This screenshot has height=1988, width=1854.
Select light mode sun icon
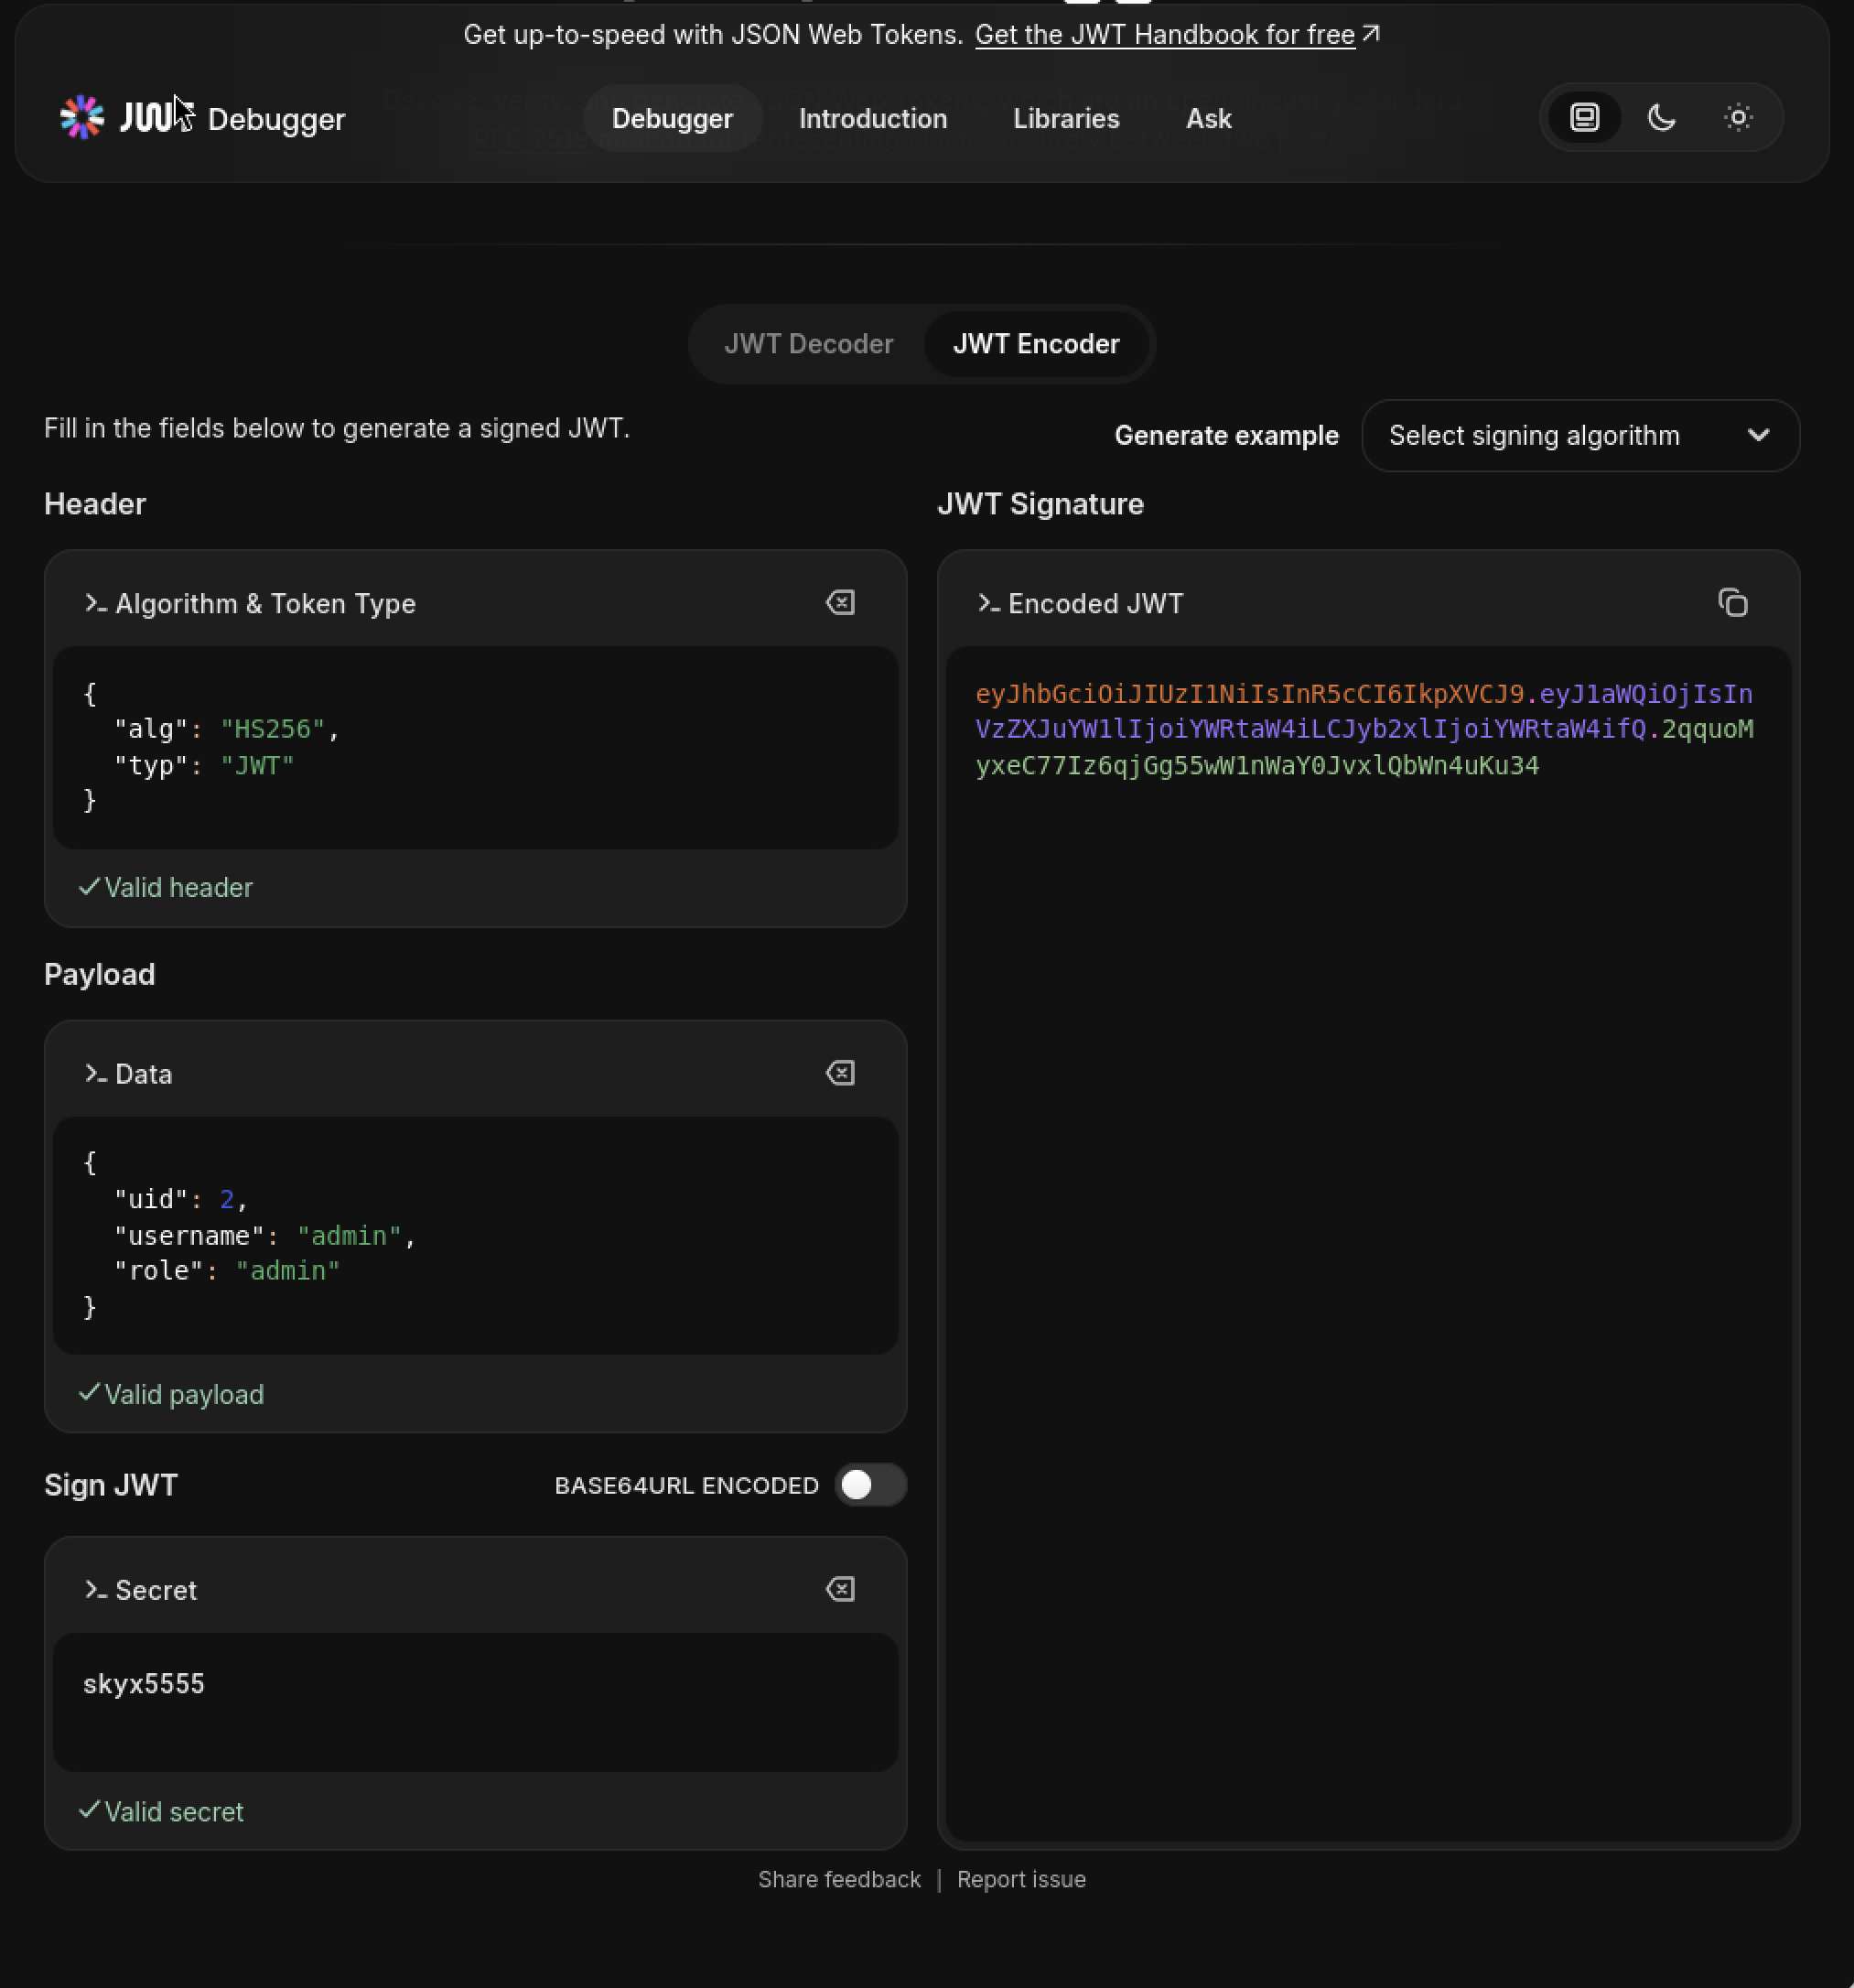(1738, 118)
